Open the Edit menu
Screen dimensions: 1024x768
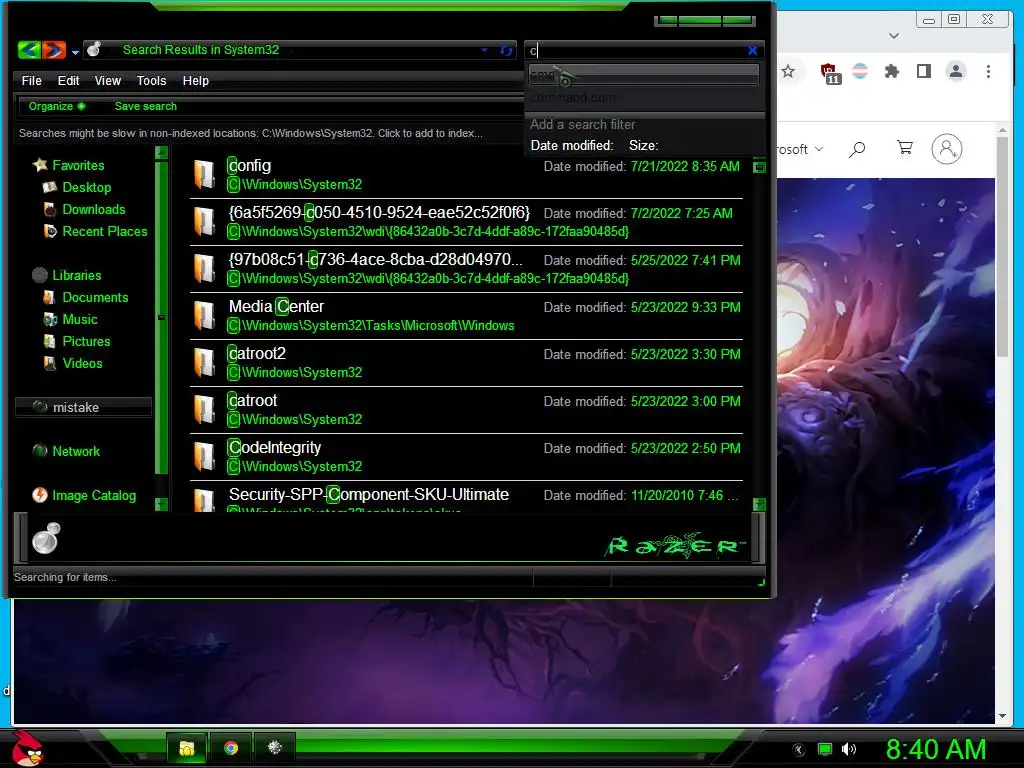tap(68, 81)
